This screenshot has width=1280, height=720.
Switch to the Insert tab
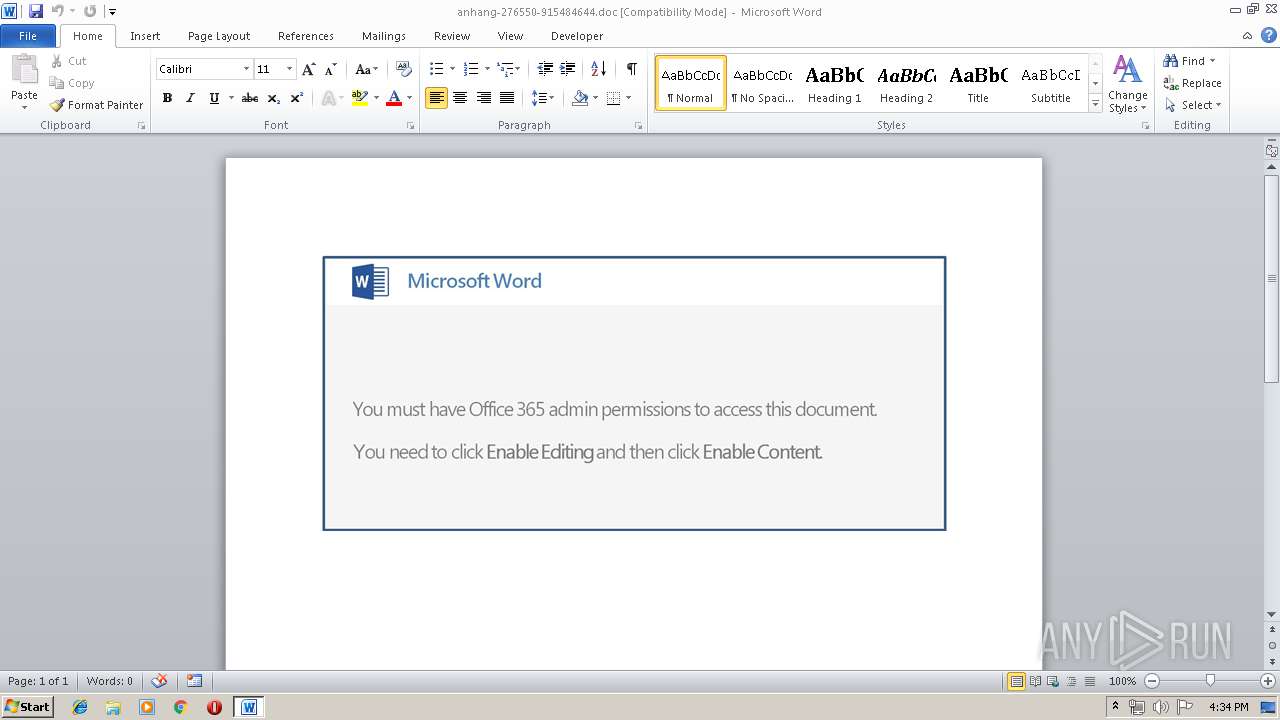click(x=145, y=36)
